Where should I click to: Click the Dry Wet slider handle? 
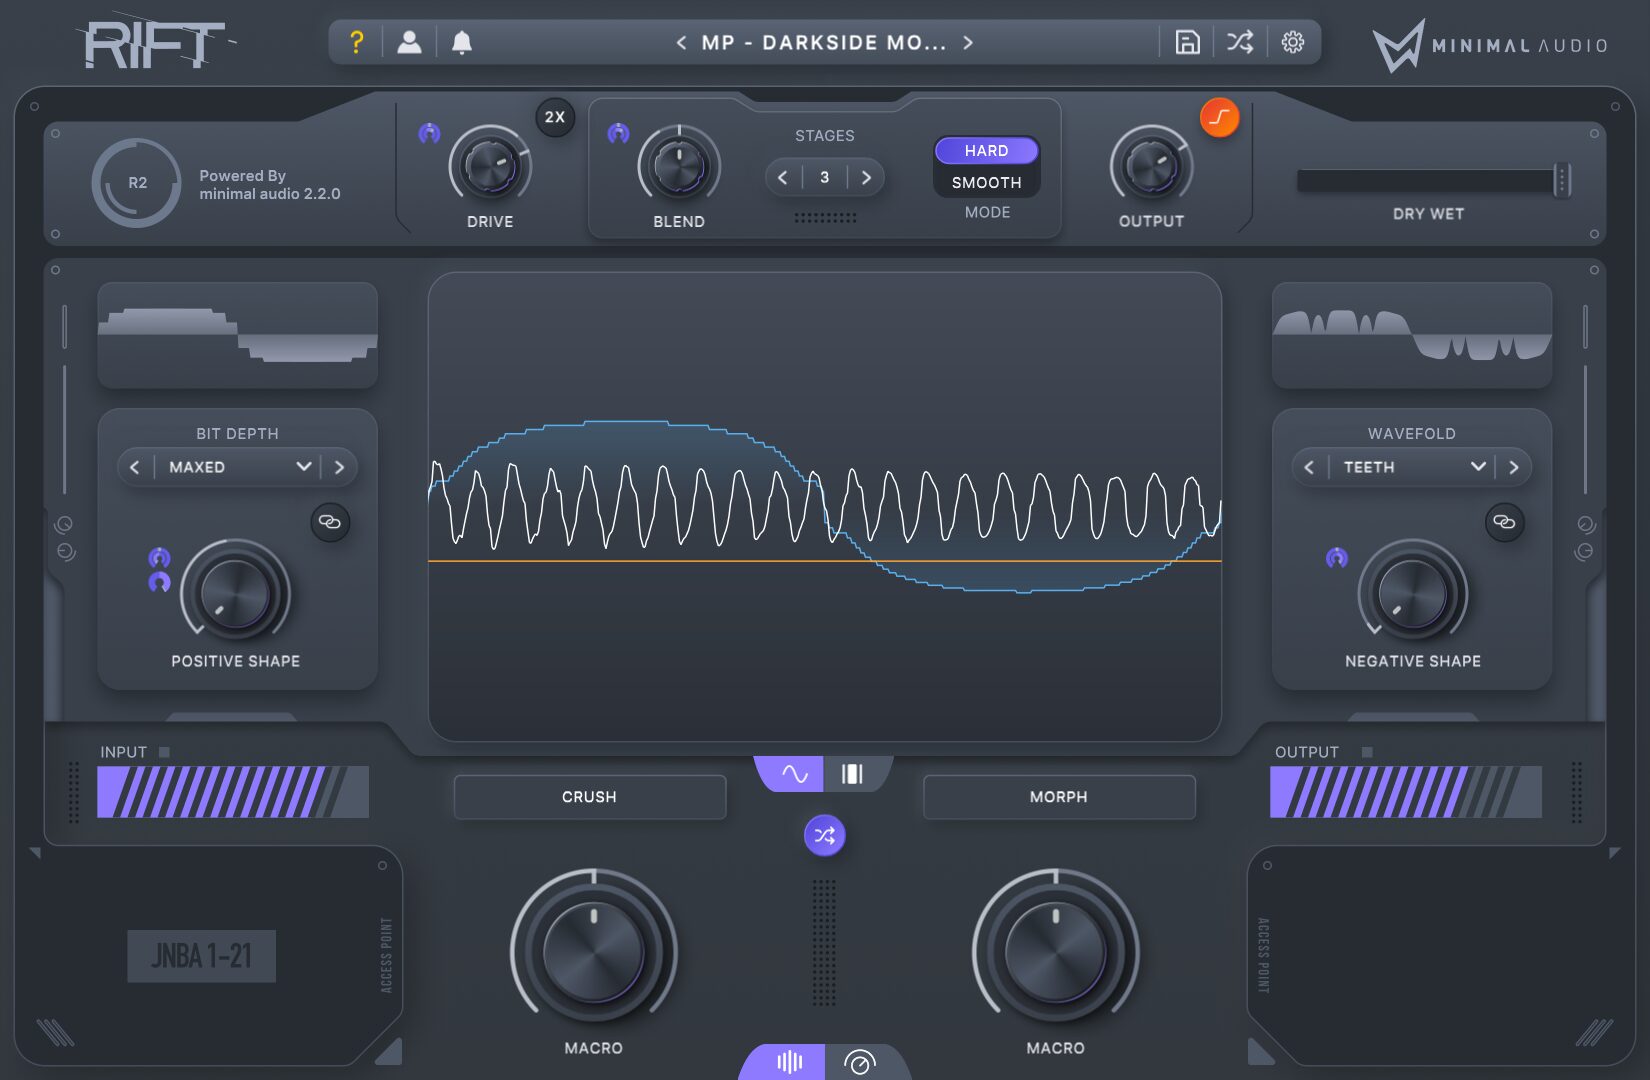[x=1562, y=181]
